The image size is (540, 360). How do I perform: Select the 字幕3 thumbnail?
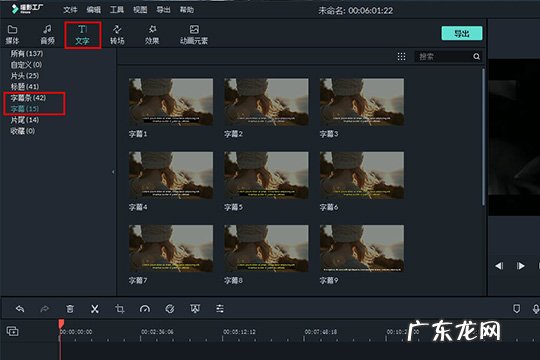[362, 102]
